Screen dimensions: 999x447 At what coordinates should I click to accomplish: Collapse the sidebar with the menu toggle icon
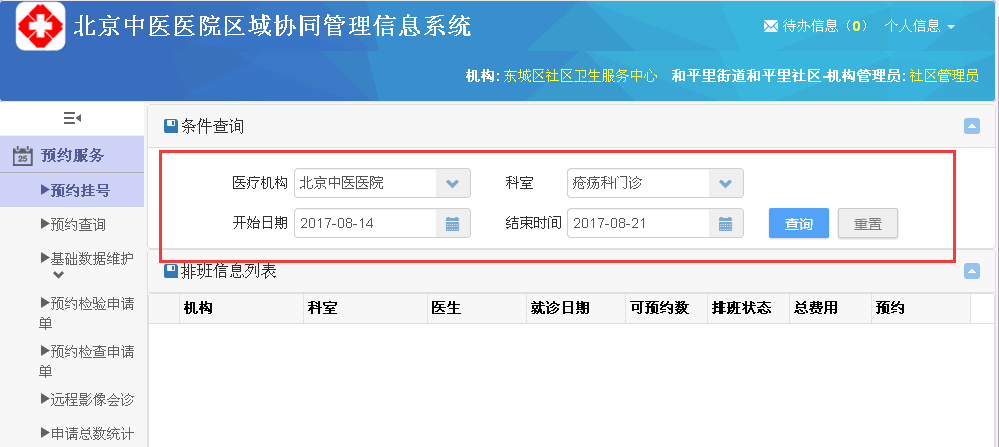tap(72, 118)
